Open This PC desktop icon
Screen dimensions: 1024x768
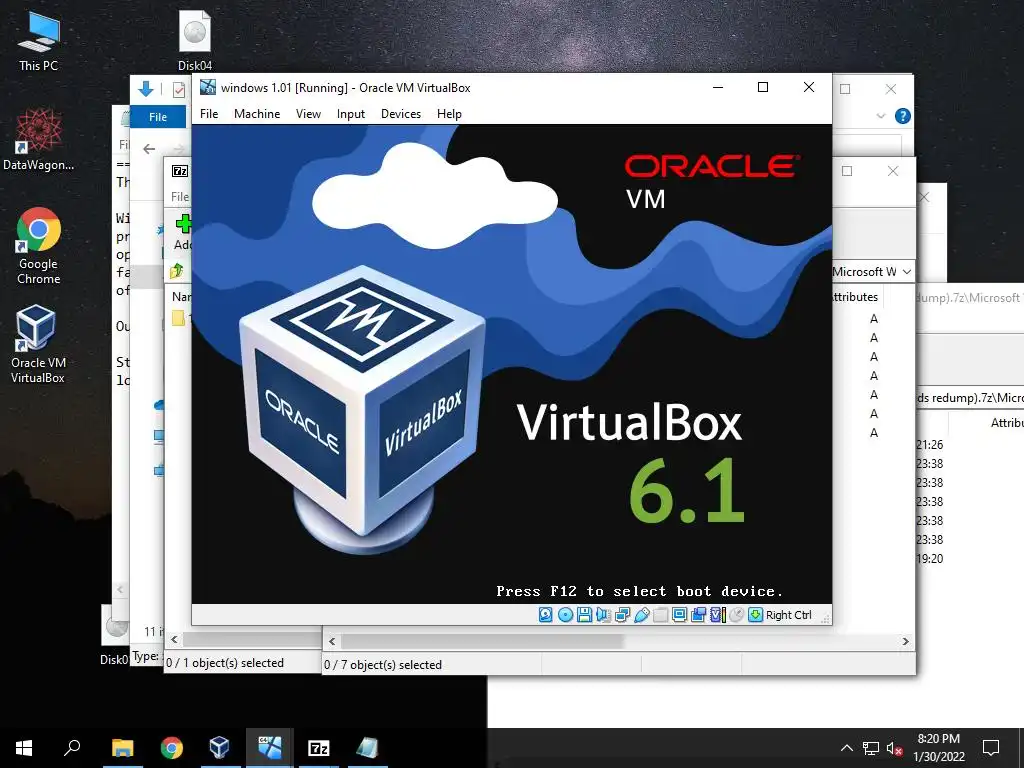[x=38, y=40]
